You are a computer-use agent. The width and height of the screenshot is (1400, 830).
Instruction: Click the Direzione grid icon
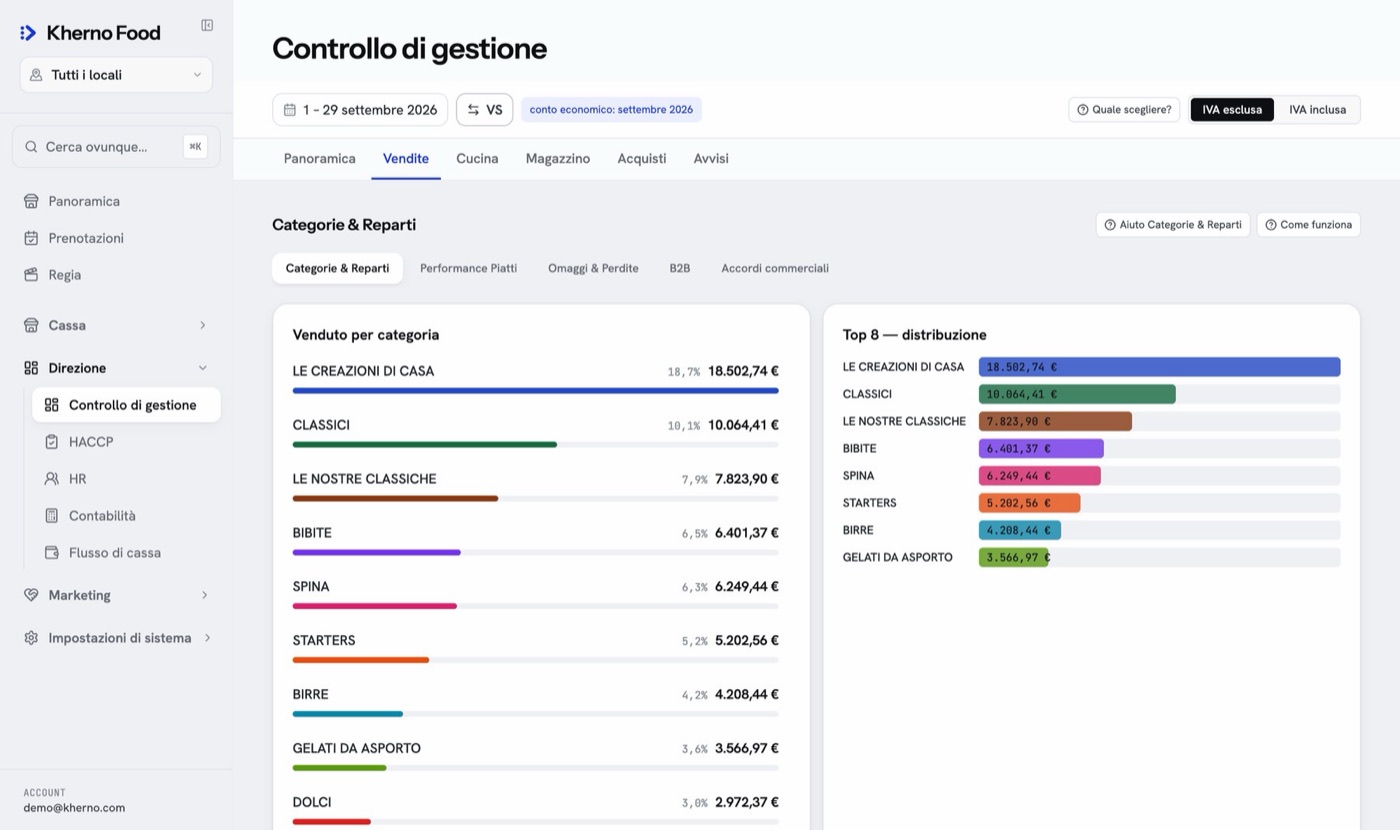(31, 368)
